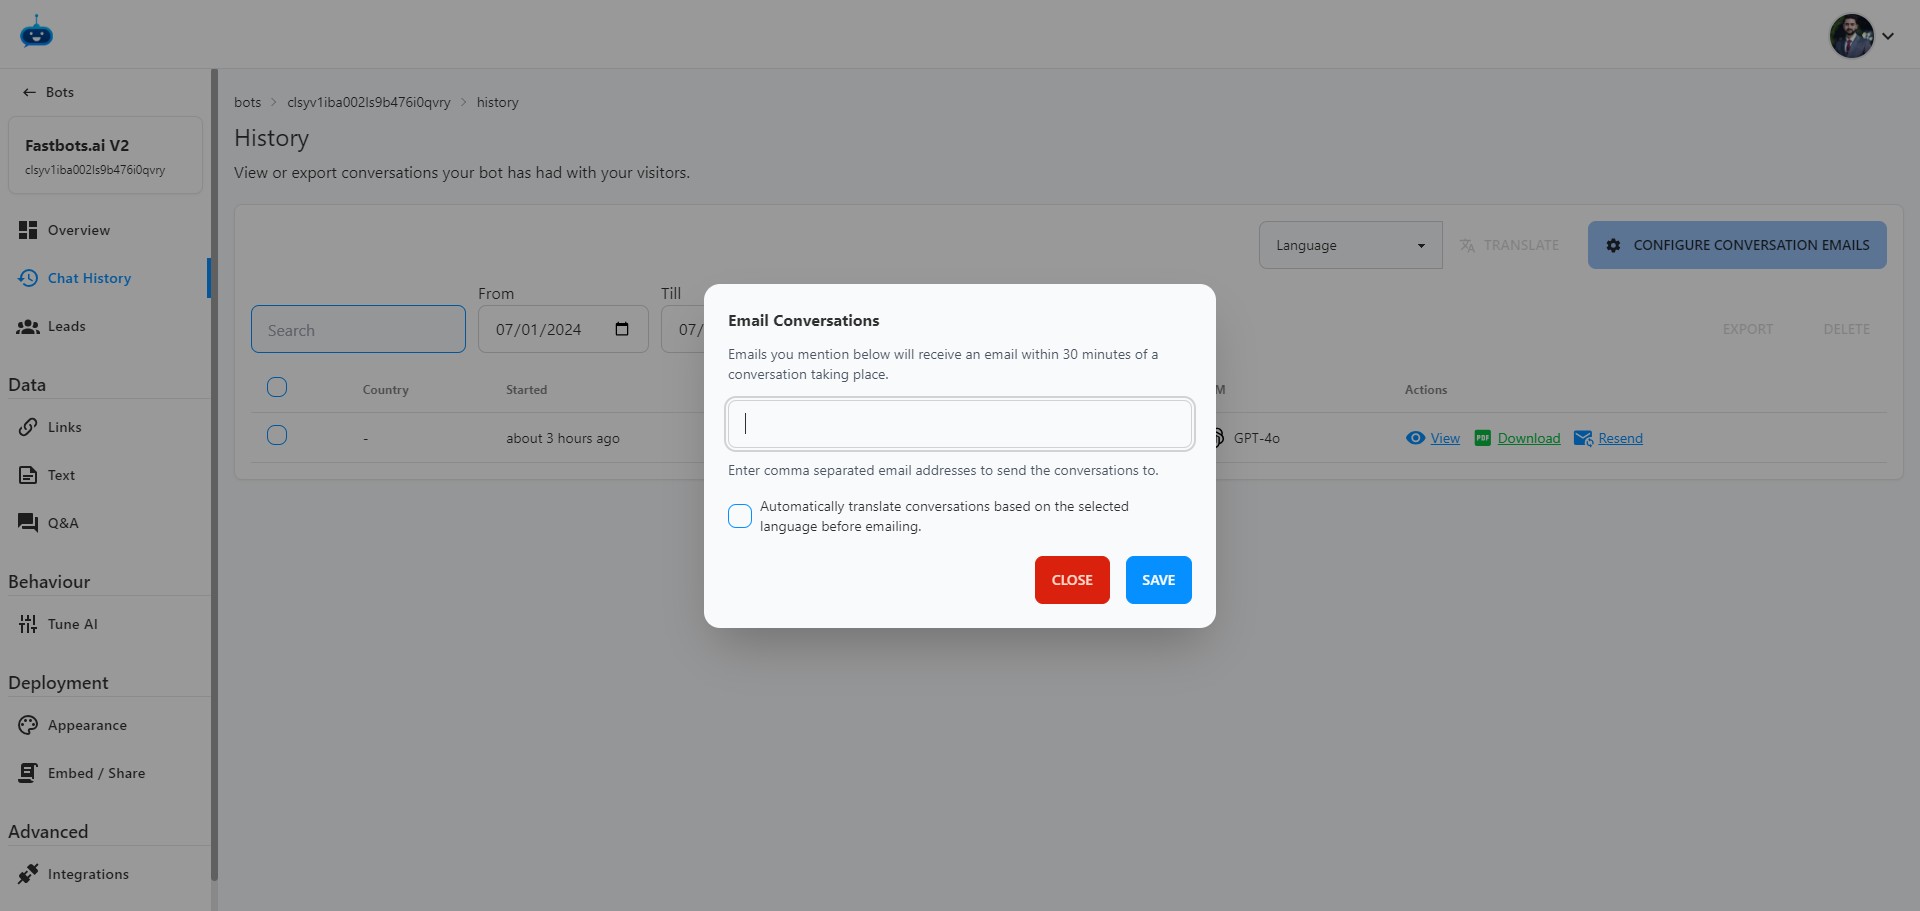Image resolution: width=1920 pixels, height=911 pixels.
Task: Focus the Search conversations field
Action: click(x=358, y=329)
